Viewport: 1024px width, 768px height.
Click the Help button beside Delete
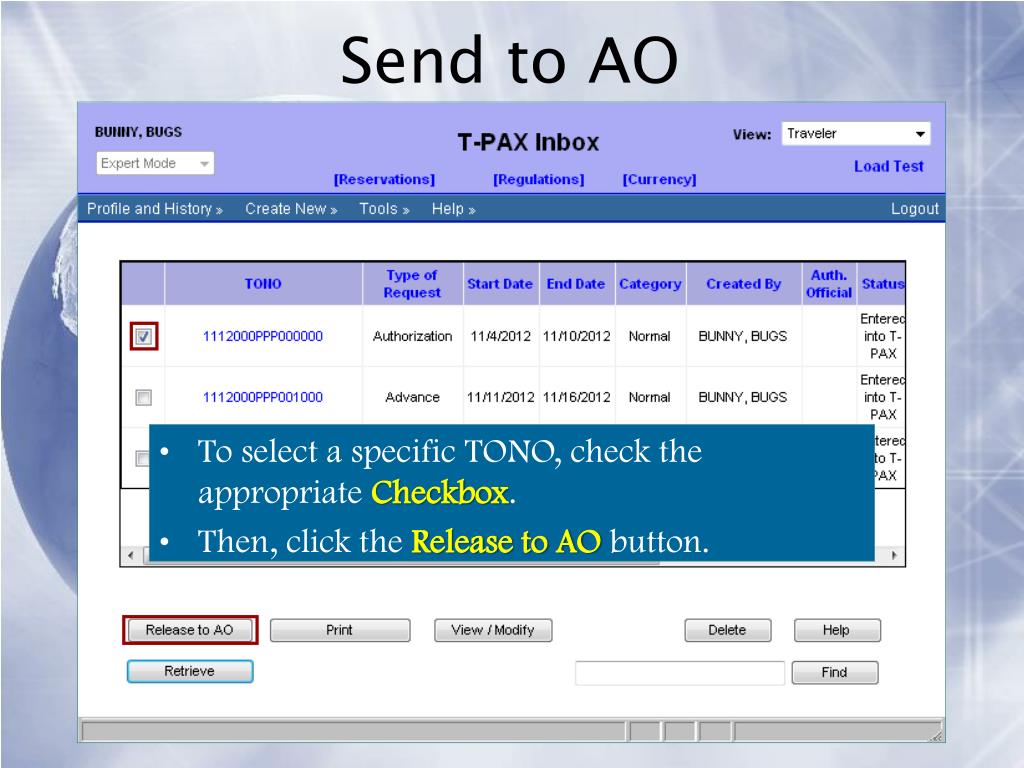[837, 630]
